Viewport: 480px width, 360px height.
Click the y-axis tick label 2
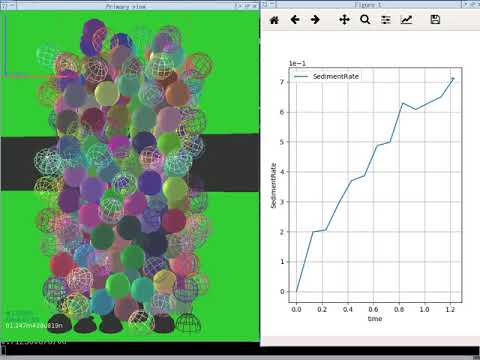tap(282, 232)
